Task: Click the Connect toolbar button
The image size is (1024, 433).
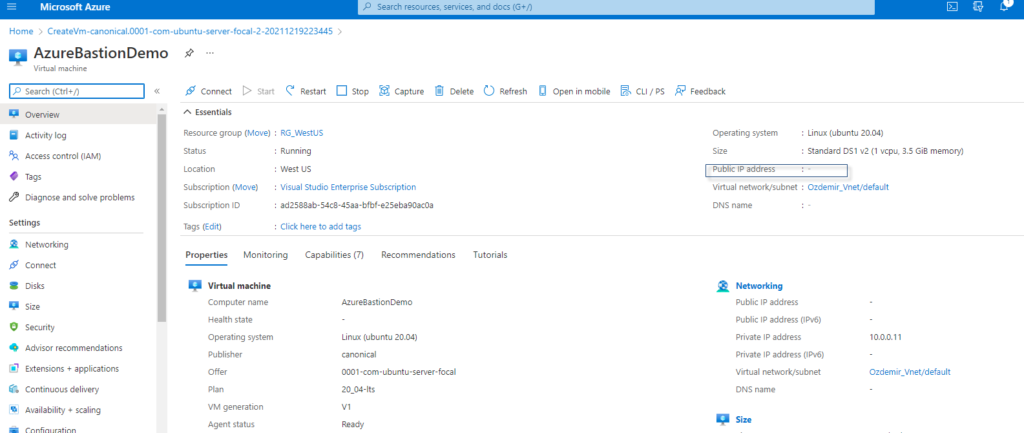Action: click(208, 91)
